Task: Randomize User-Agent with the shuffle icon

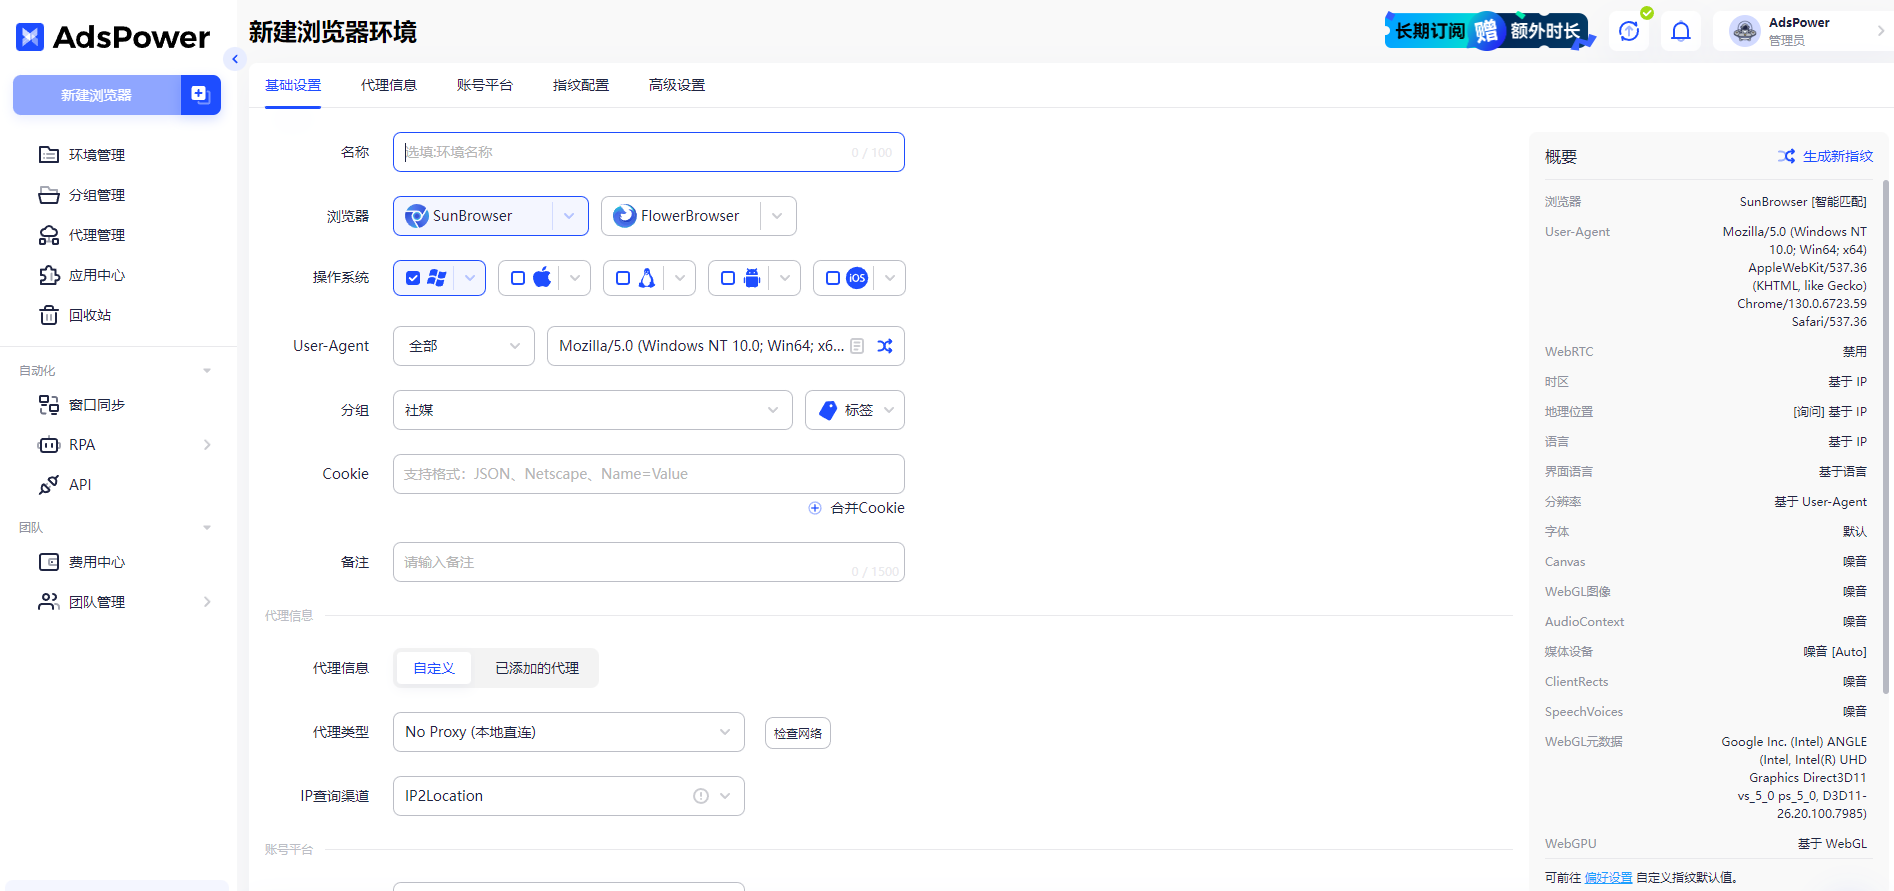Action: pos(885,346)
